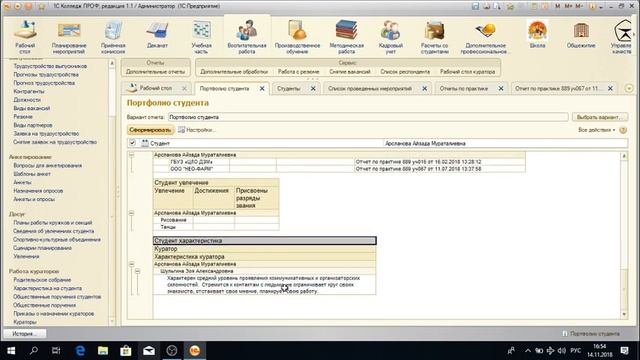This screenshot has height=360, width=640.
Task: Launch Edge browser from taskbar
Action: [80, 351]
